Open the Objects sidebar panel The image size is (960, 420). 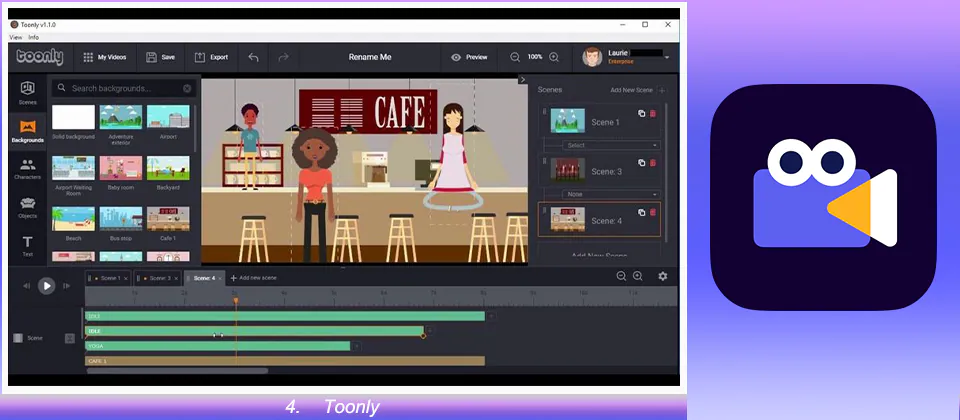pyautogui.click(x=28, y=207)
